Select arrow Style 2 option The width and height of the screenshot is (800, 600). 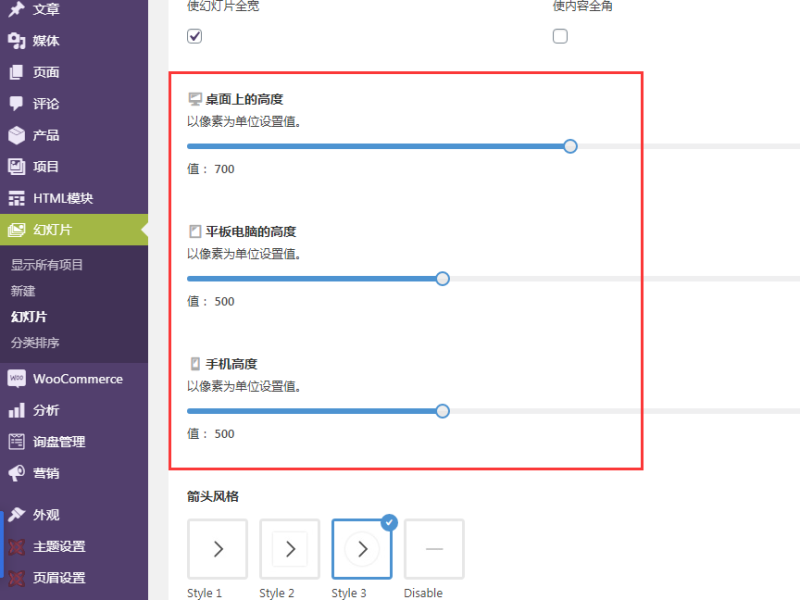(x=290, y=549)
